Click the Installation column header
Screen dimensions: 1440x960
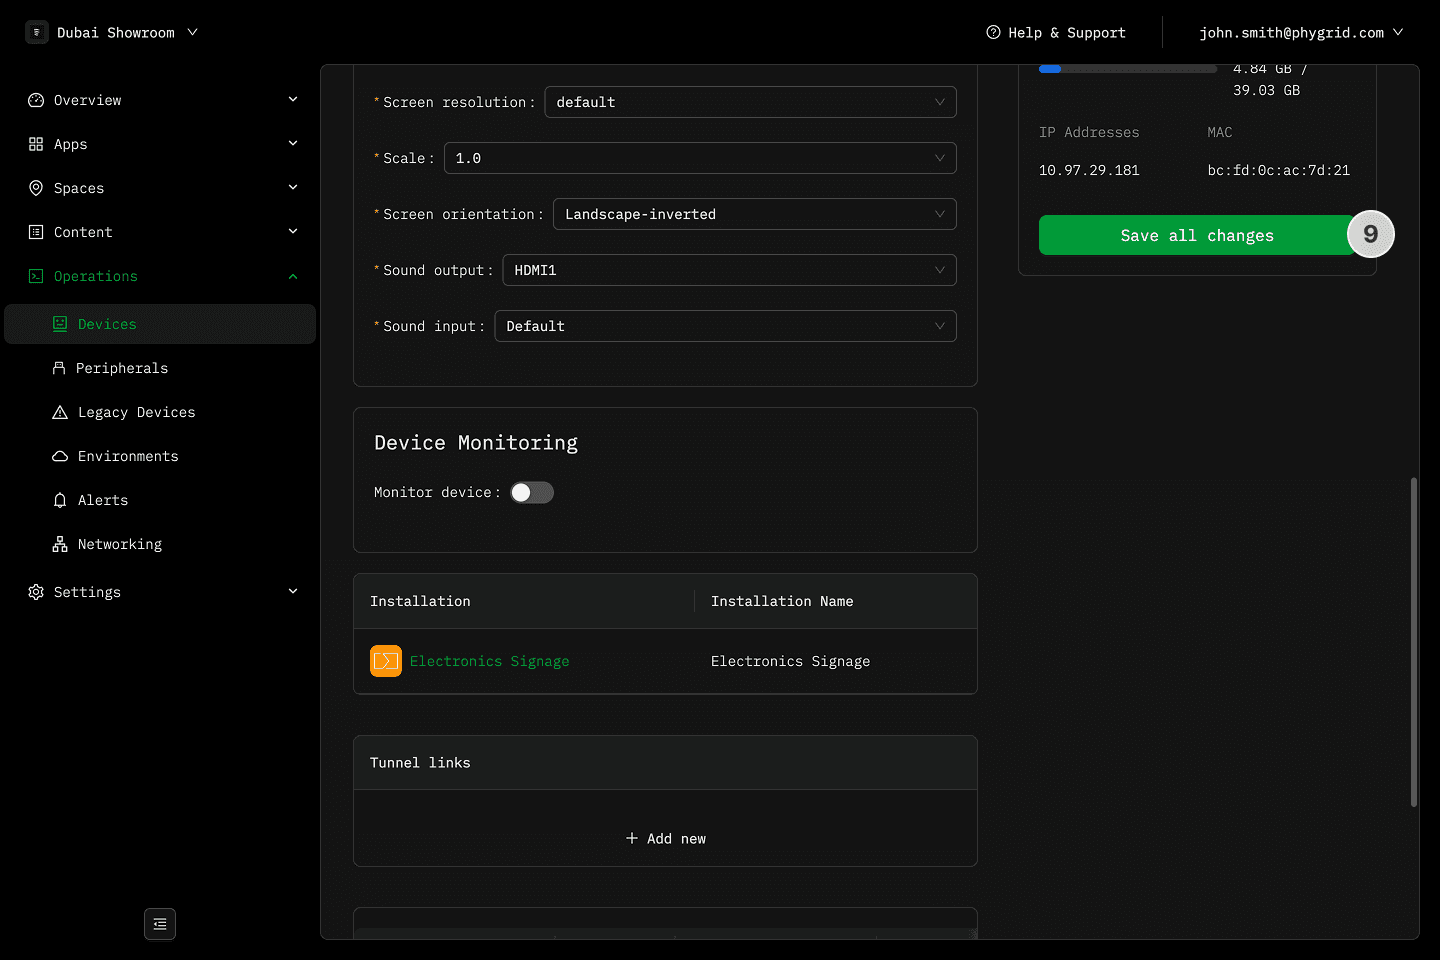coord(524,601)
